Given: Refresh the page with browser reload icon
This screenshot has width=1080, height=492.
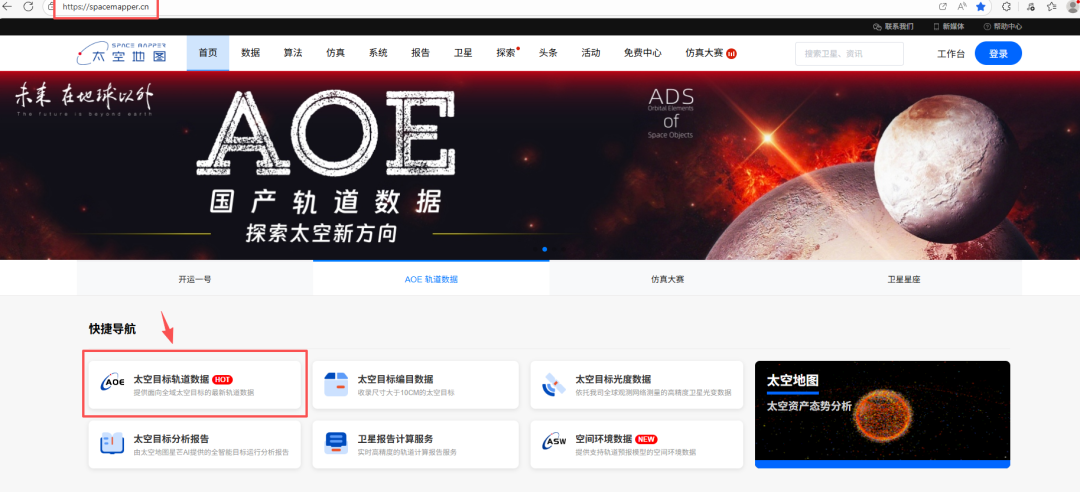Looking at the screenshot, I should [x=28, y=7].
